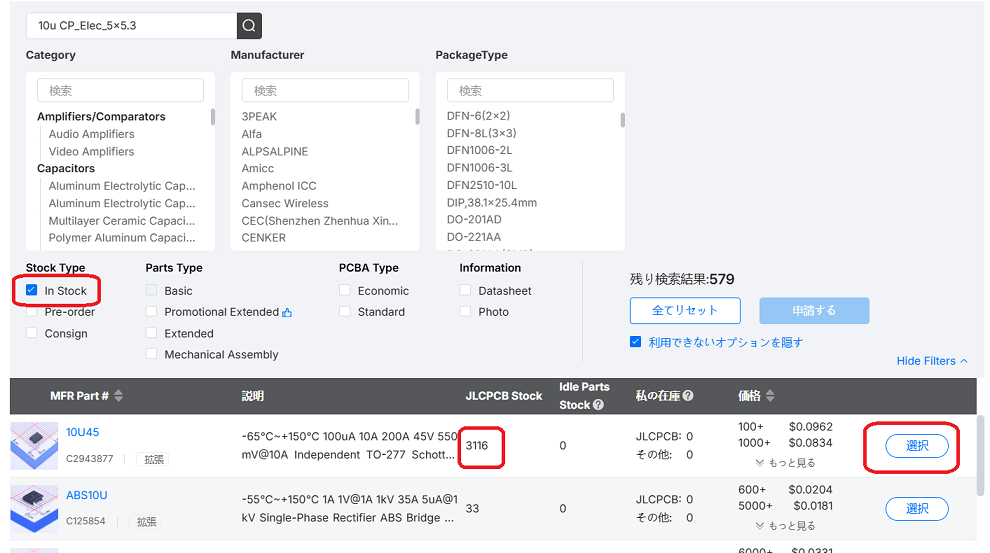The width and height of the screenshot is (990, 553).
Task: Enable the Basic parts type checkbox
Action: pos(152,291)
